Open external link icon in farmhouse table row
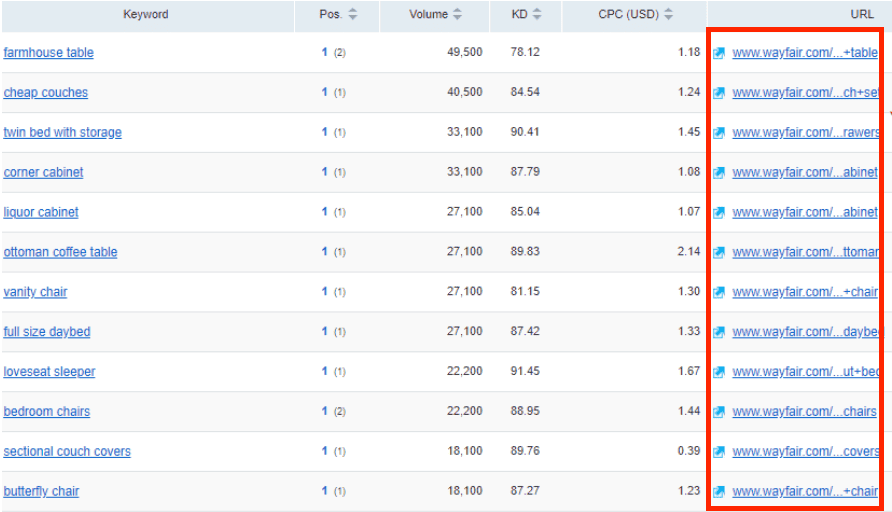Screen dimensions: 892x512 pos(719,53)
